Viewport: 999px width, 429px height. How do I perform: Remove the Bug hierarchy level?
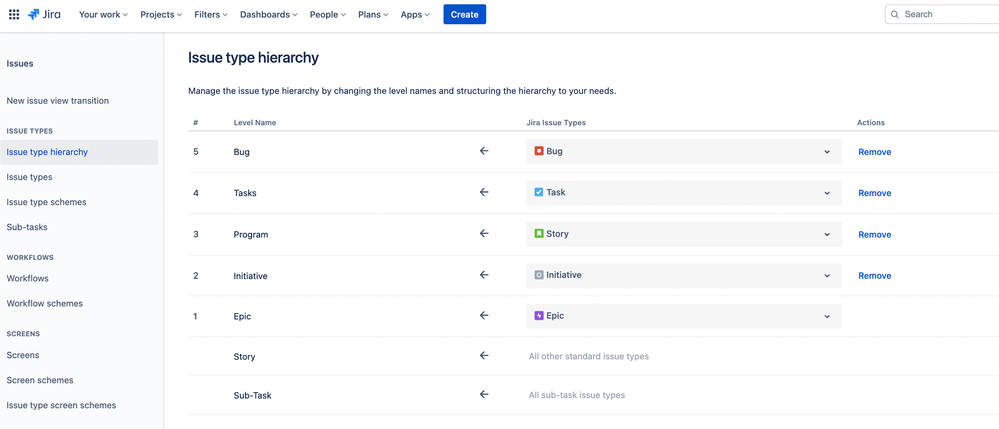pyautogui.click(x=874, y=152)
